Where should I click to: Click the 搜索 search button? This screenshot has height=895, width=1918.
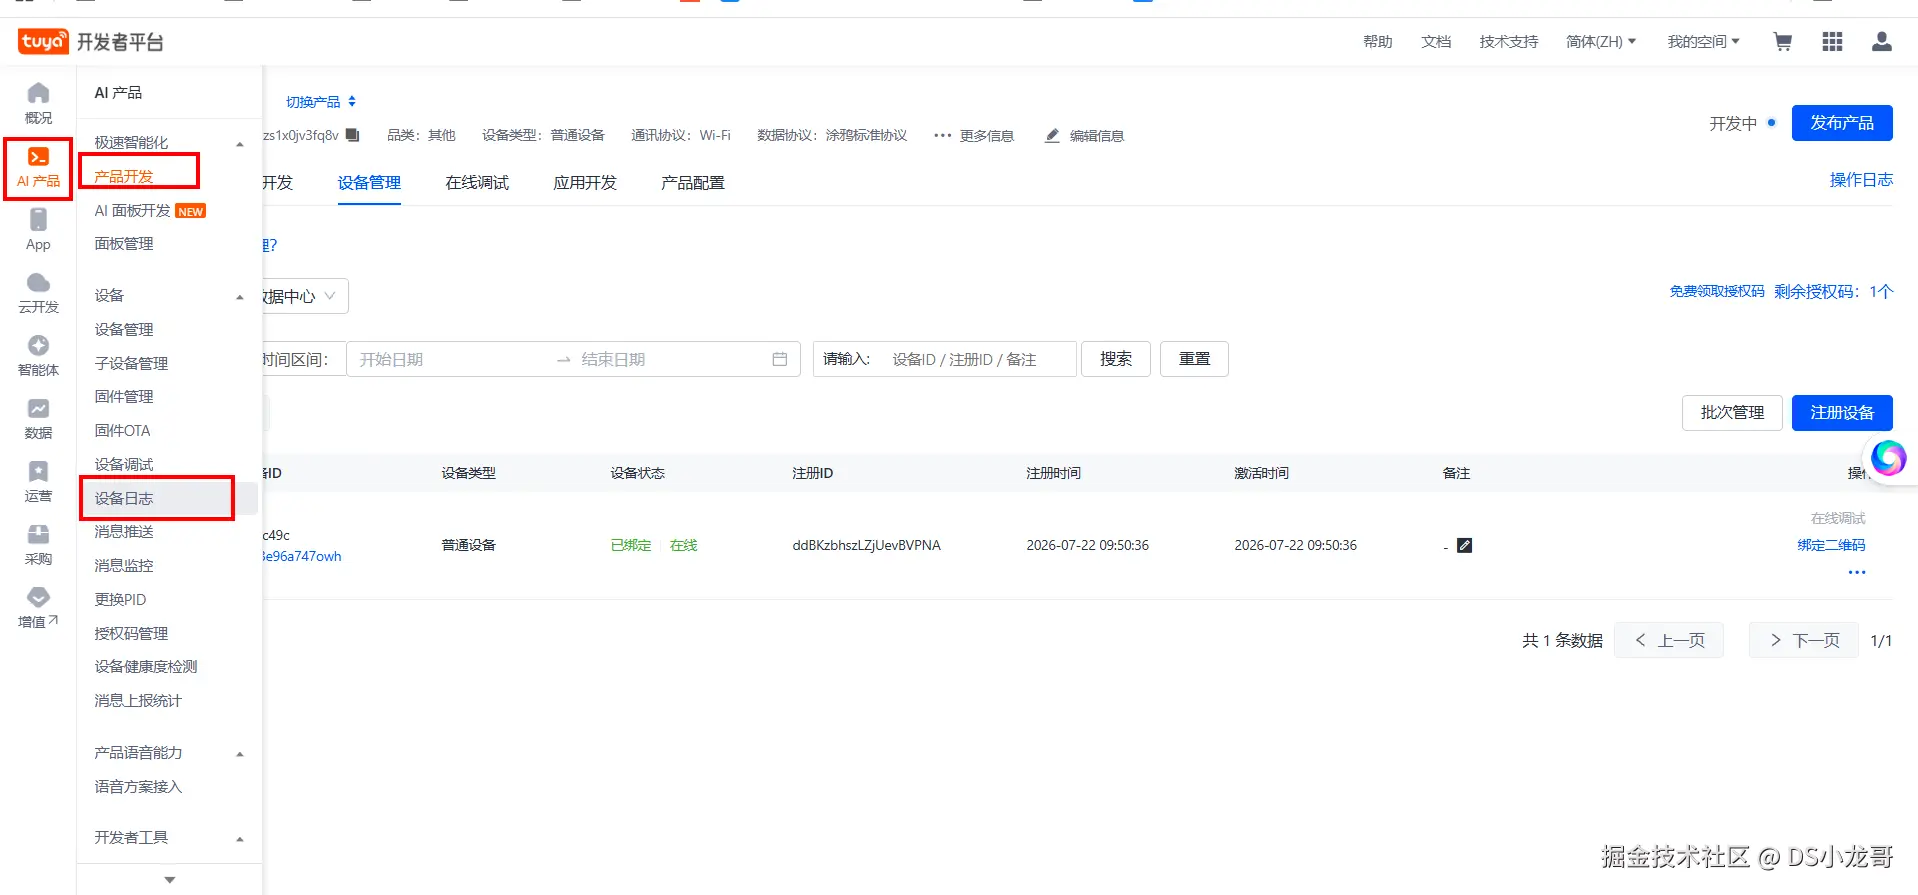coord(1116,359)
